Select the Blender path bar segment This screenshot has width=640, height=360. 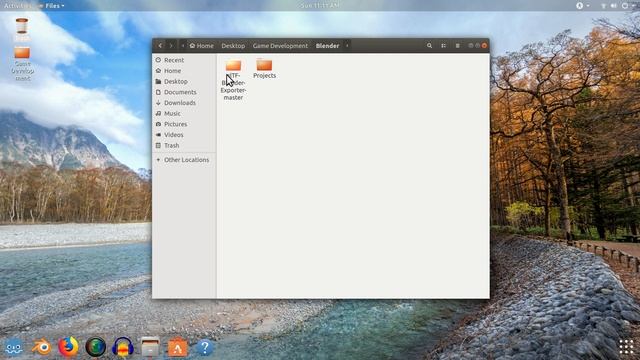[x=327, y=46]
